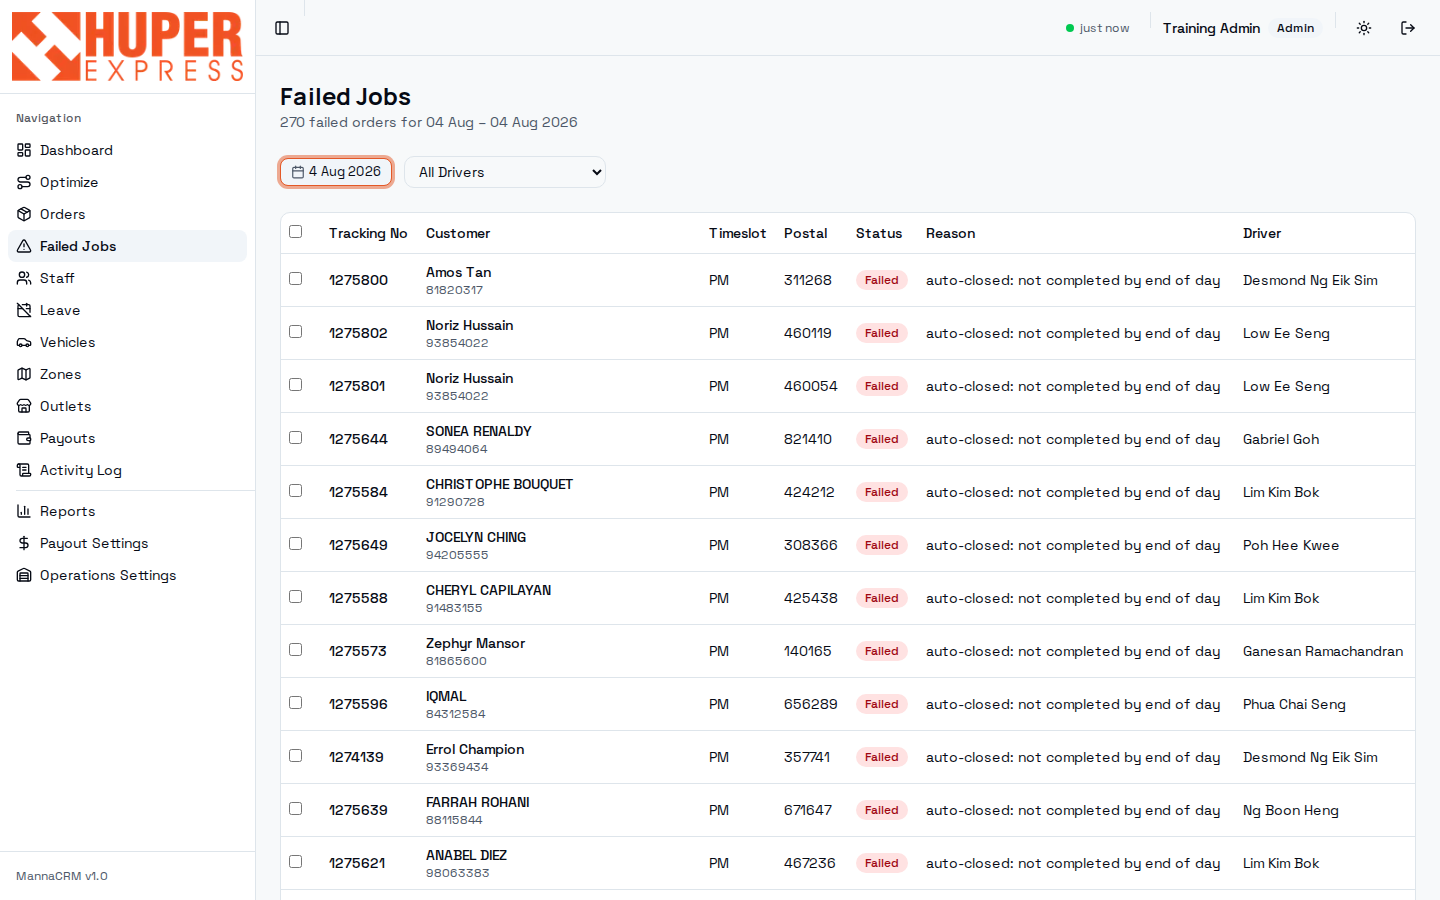The height and width of the screenshot is (900, 1440).
Task: Click the Activity Log scroll icon
Action: (x=24, y=470)
